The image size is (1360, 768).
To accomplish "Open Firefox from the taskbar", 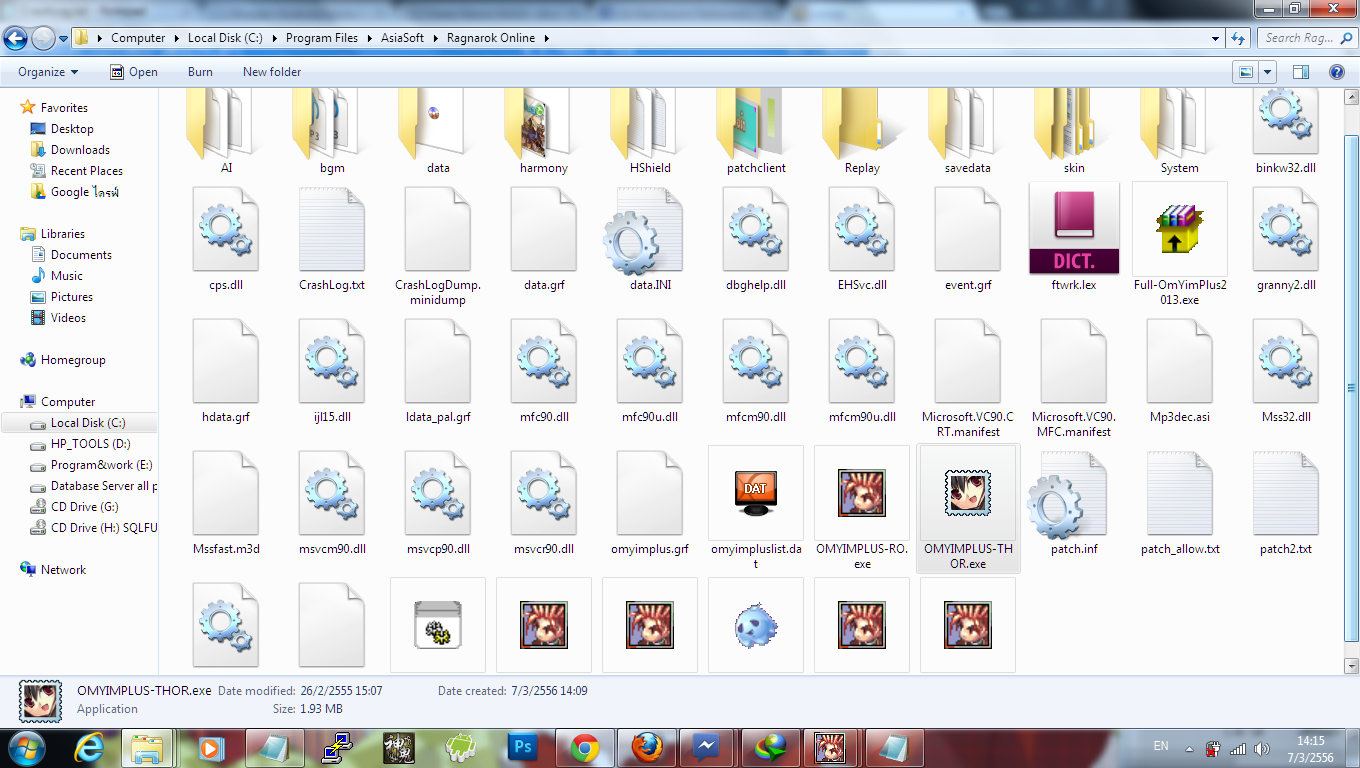I will 646,747.
